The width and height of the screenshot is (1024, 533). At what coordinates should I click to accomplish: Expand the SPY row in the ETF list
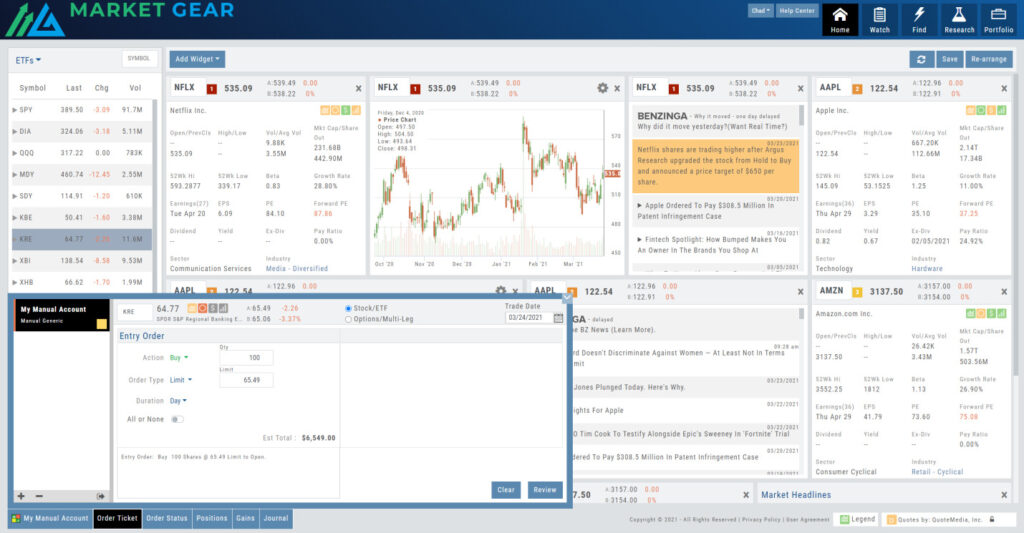[x=15, y=110]
